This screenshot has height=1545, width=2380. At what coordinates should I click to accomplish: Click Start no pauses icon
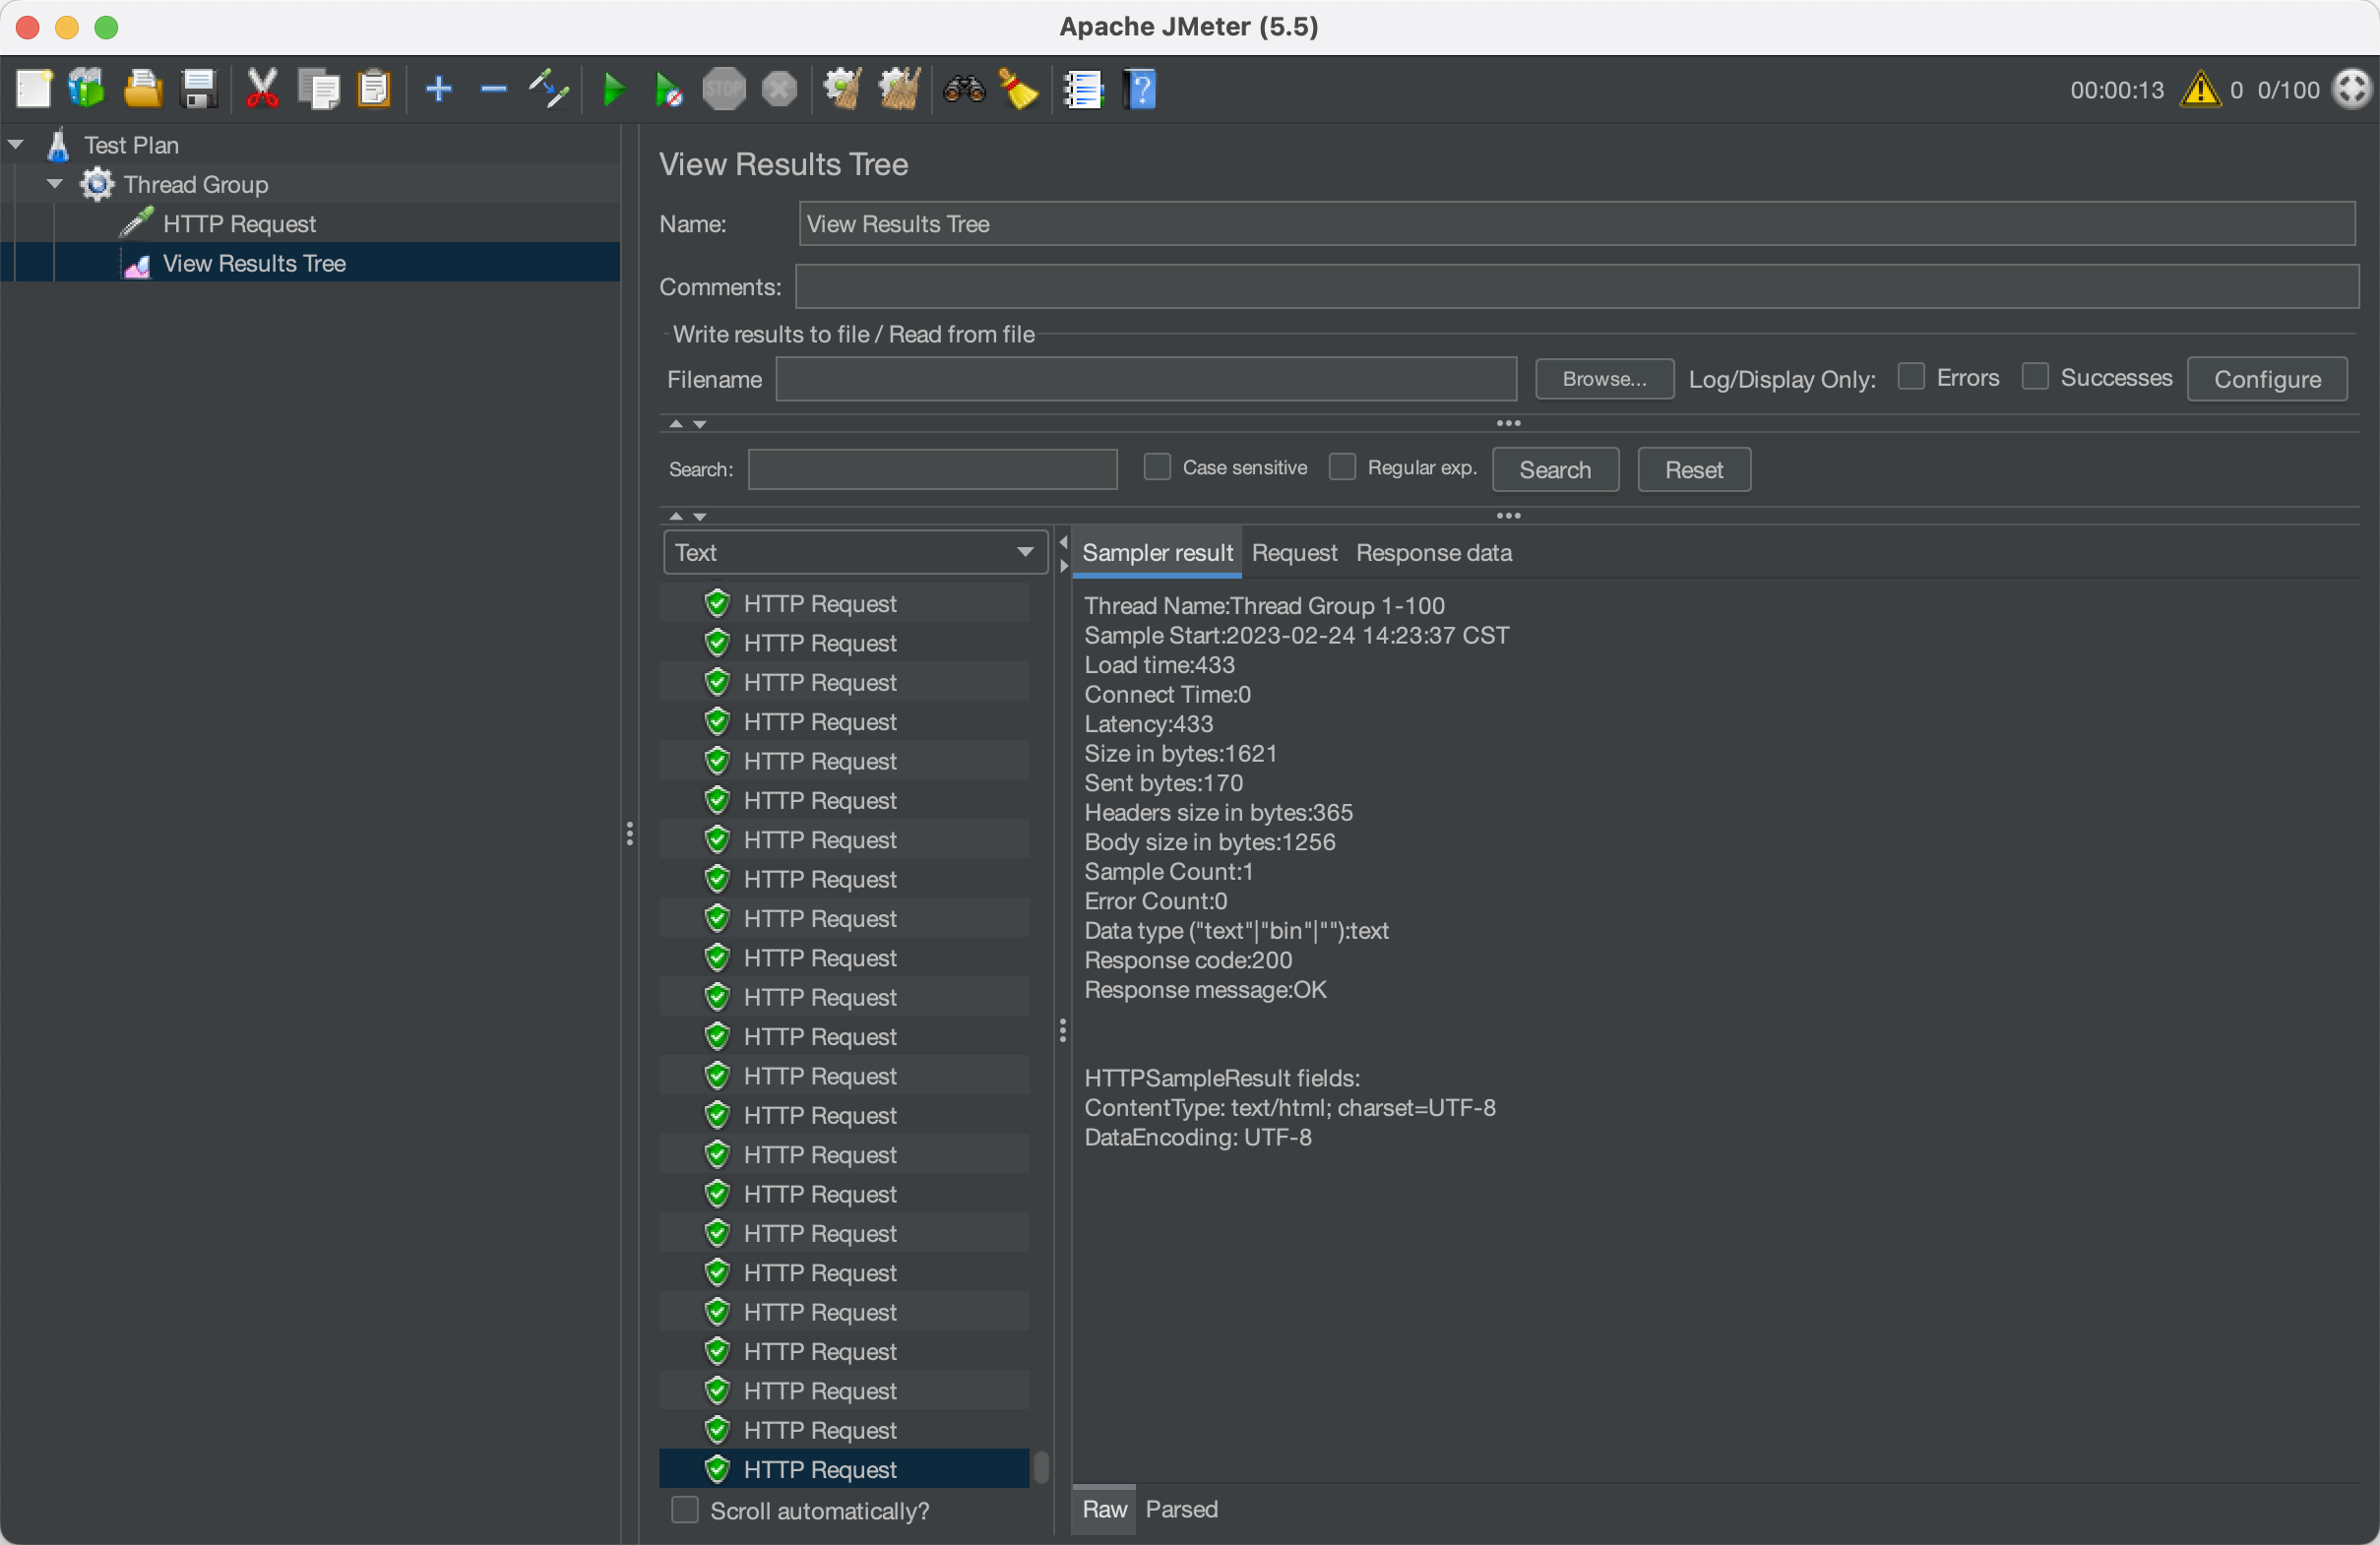668,90
